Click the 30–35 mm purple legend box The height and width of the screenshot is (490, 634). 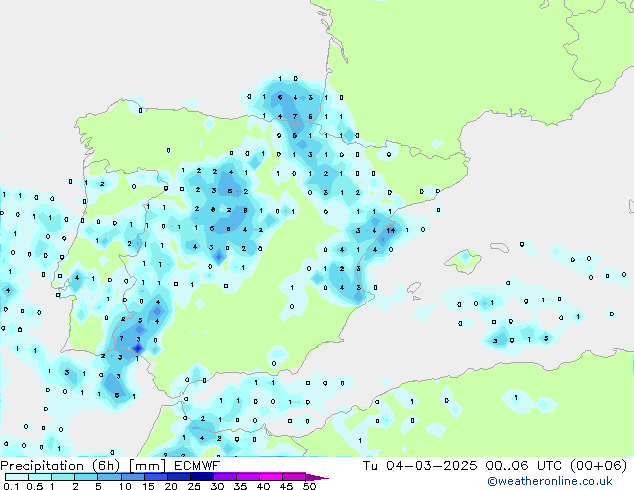(x=225, y=477)
